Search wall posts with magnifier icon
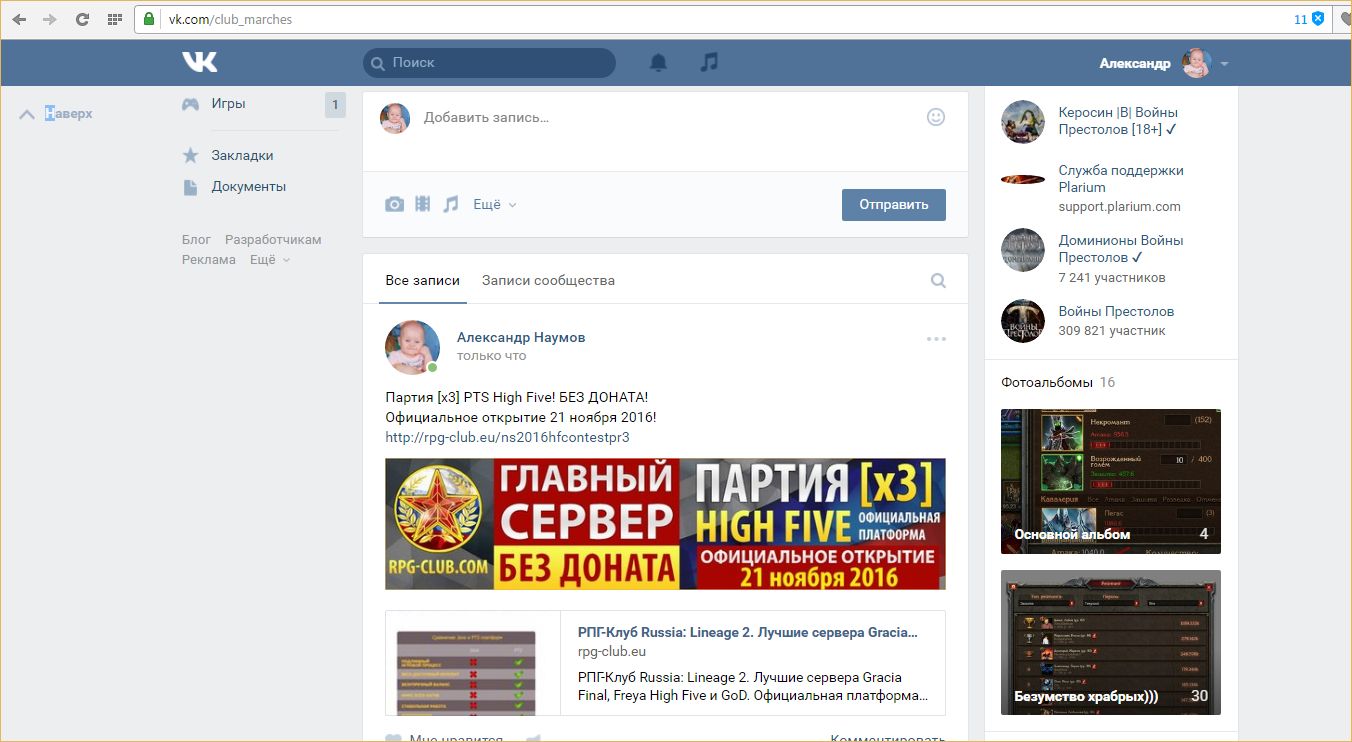The width and height of the screenshot is (1352, 742). [x=938, y=281]
